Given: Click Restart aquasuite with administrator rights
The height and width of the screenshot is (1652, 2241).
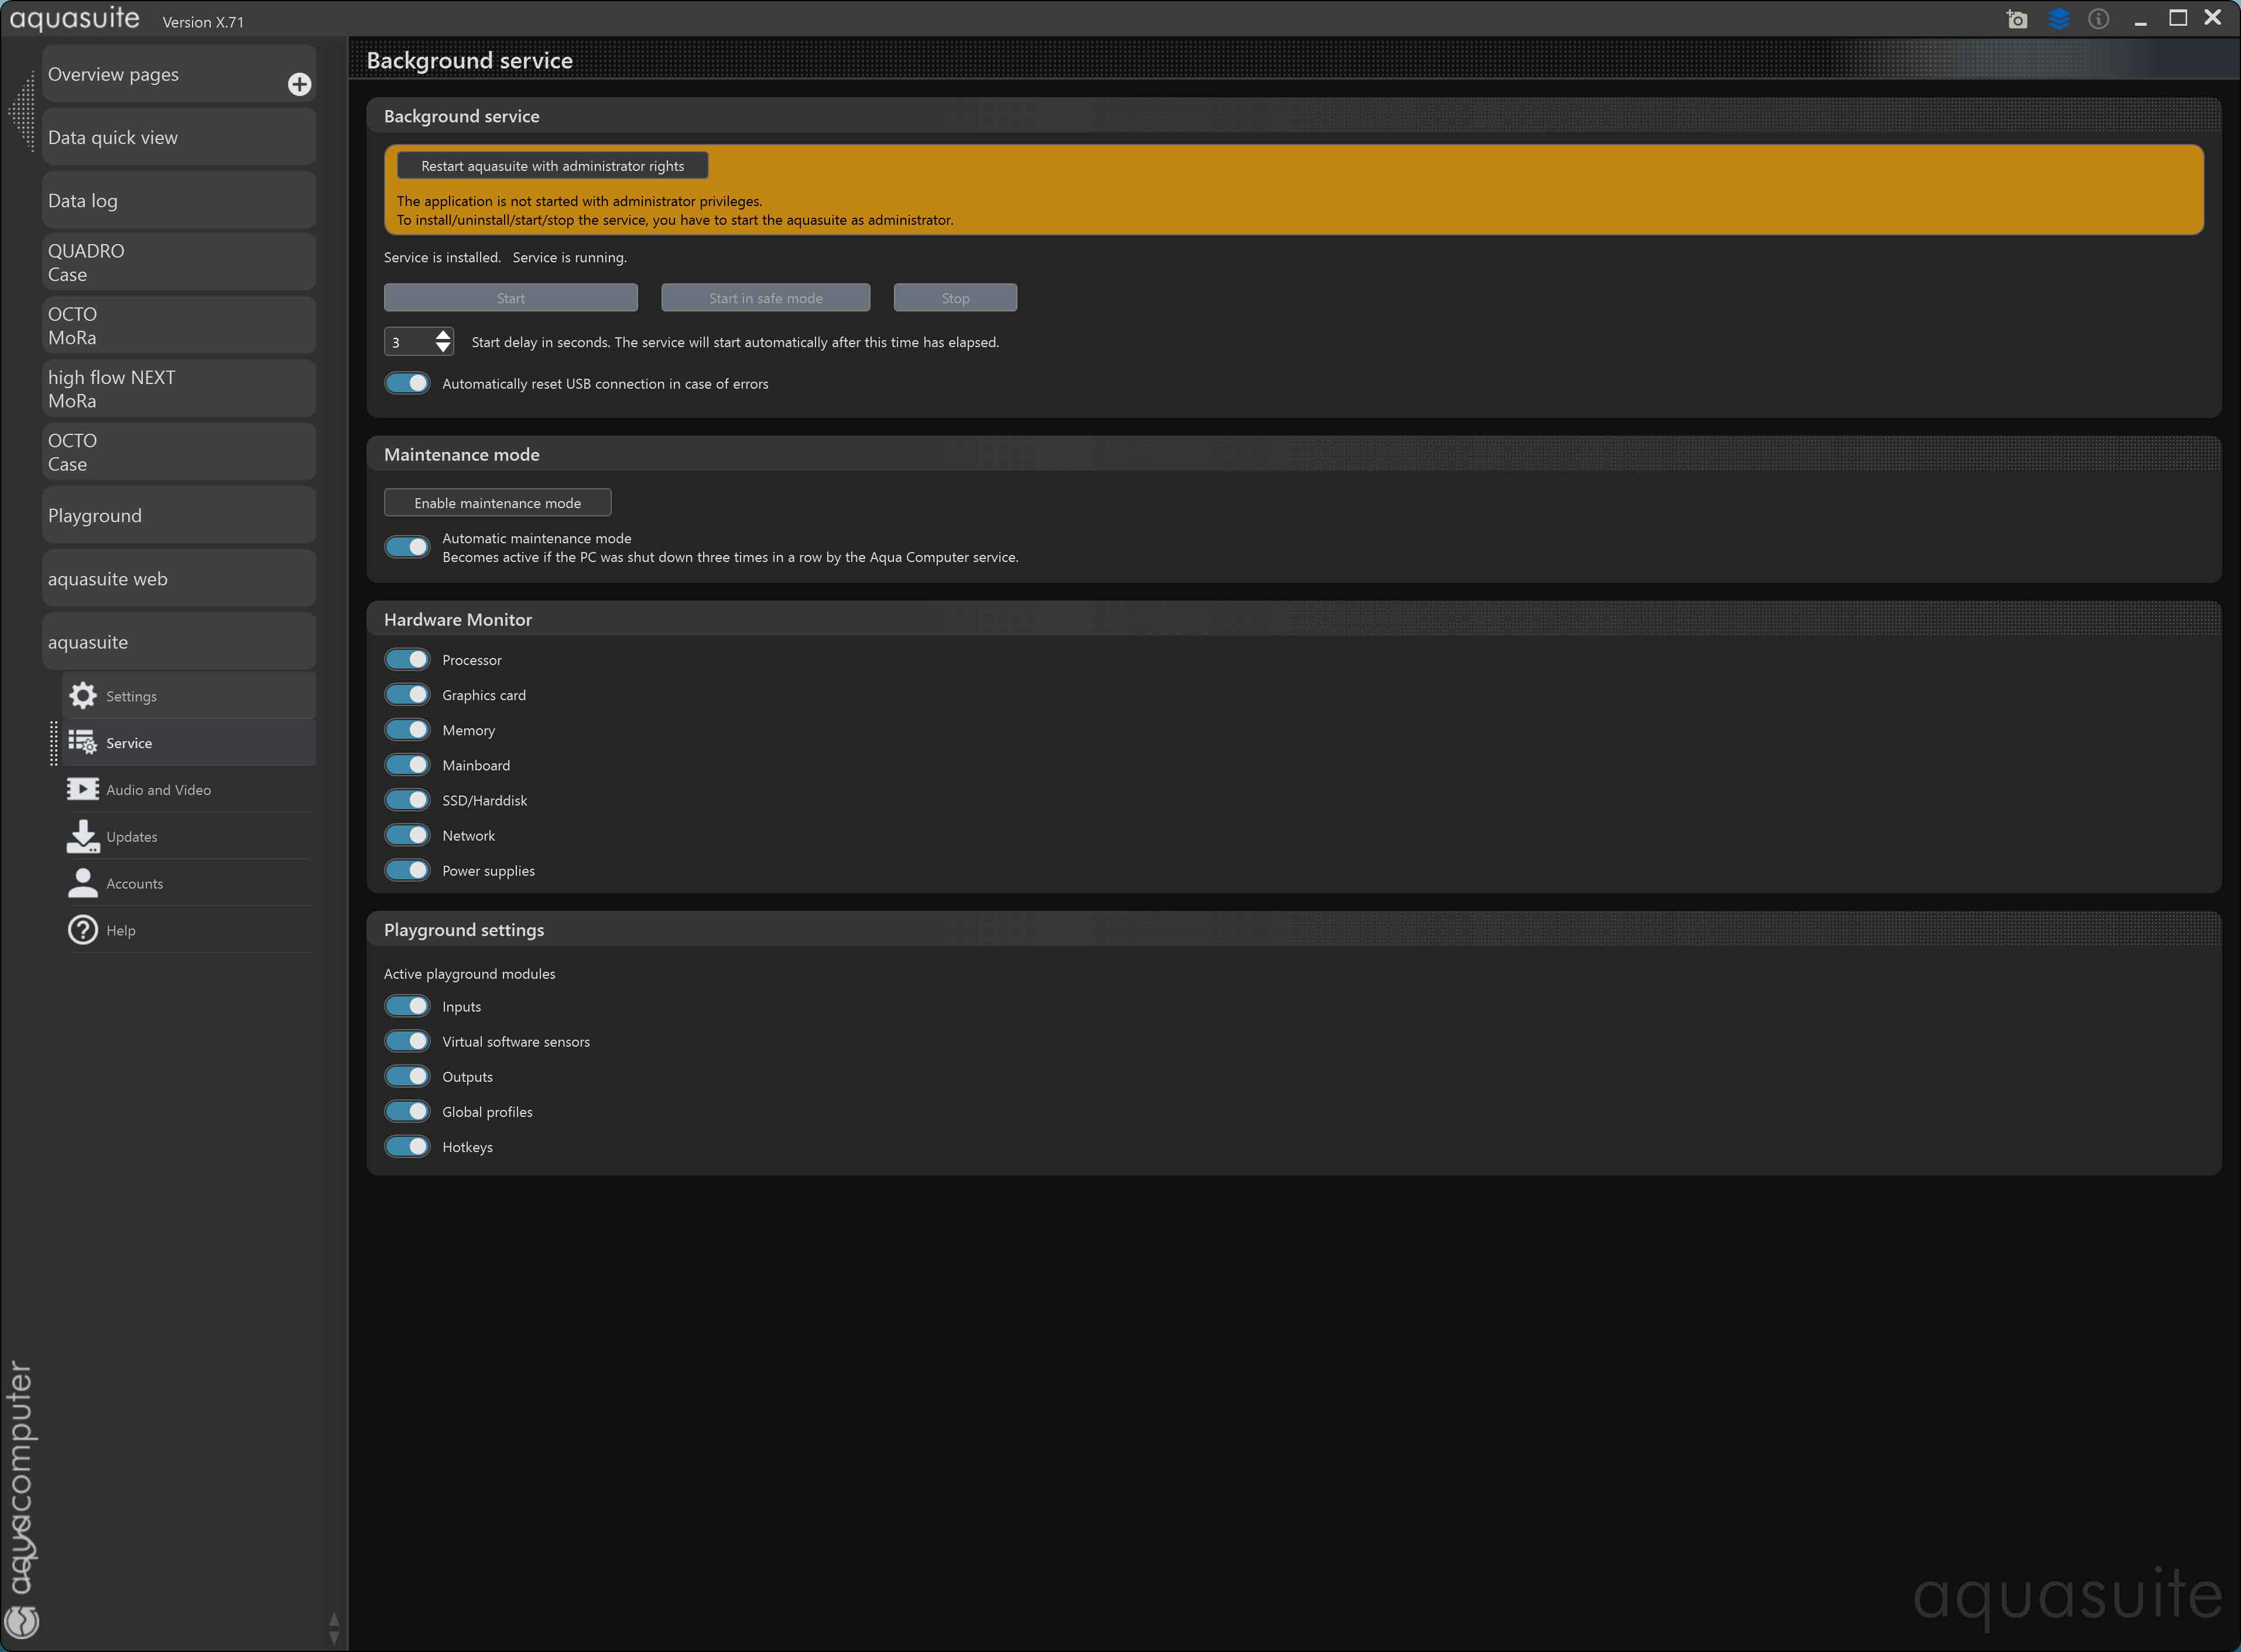Looking at the screenshot, I should [552, 166].
